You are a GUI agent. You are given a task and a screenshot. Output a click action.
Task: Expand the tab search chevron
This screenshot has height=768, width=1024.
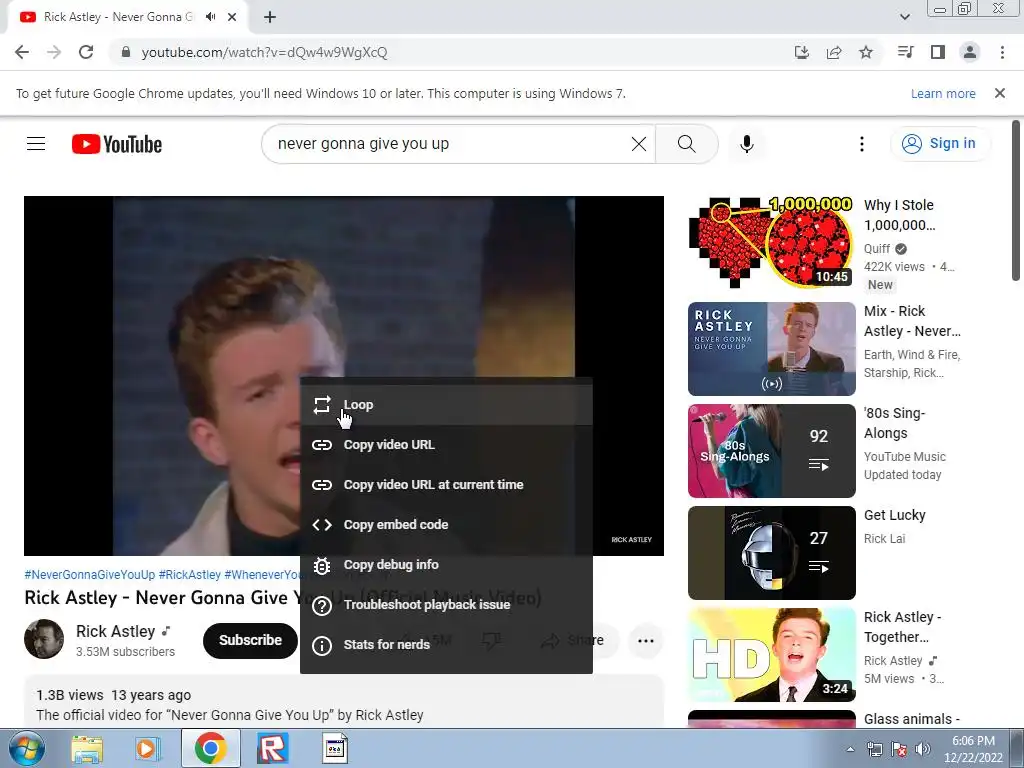pyautogui.click(x=904, y=17)
